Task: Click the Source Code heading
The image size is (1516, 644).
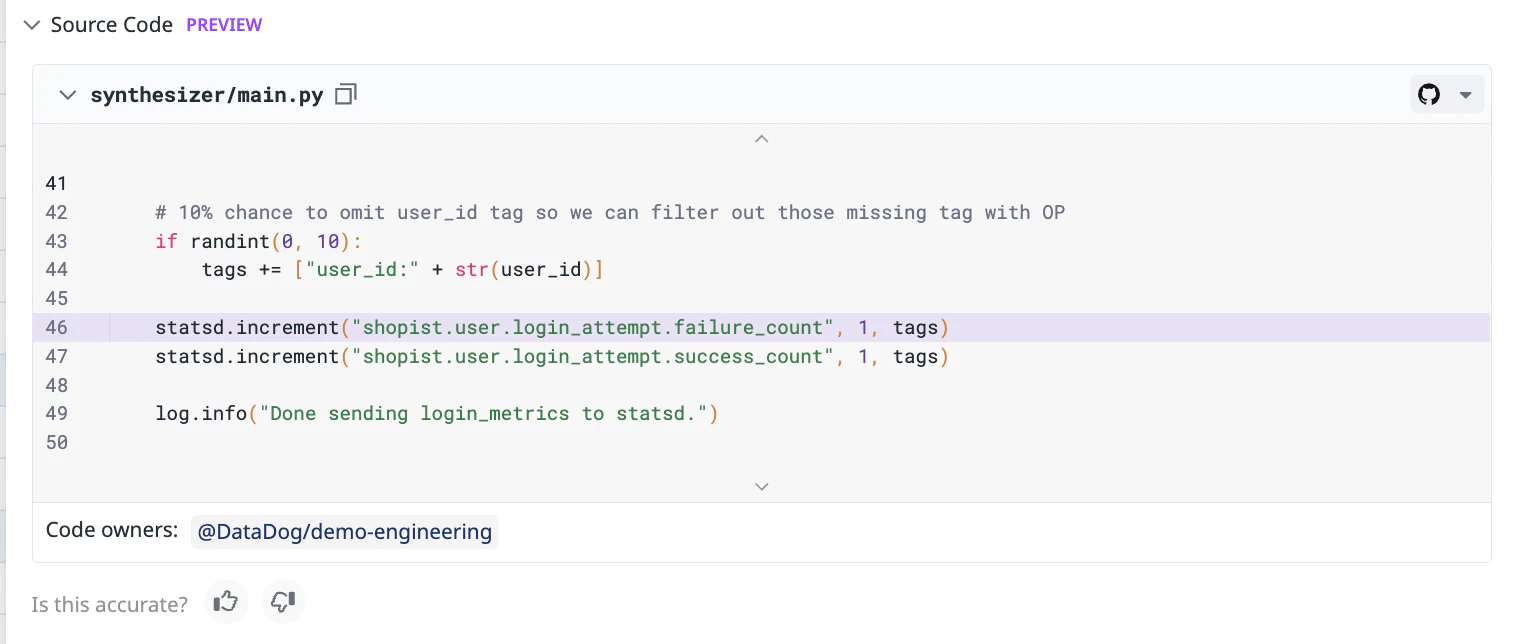Action: tap(111, 25)
